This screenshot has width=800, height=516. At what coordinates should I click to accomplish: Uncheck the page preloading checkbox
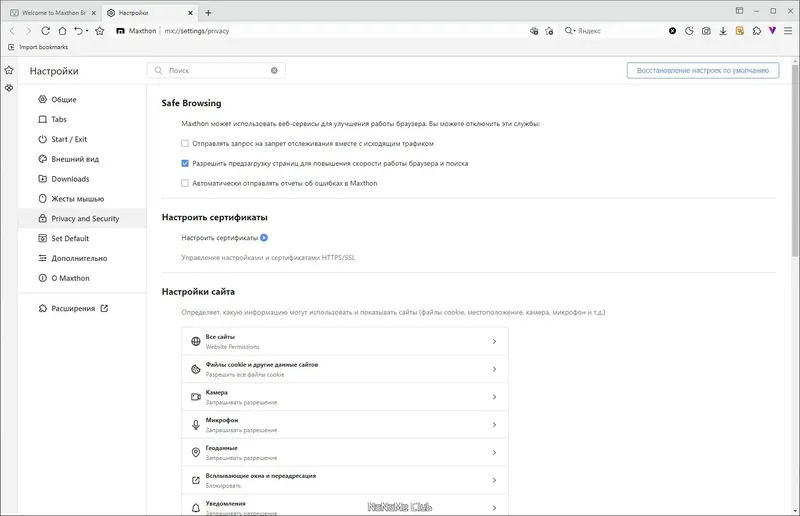(185, 163)
